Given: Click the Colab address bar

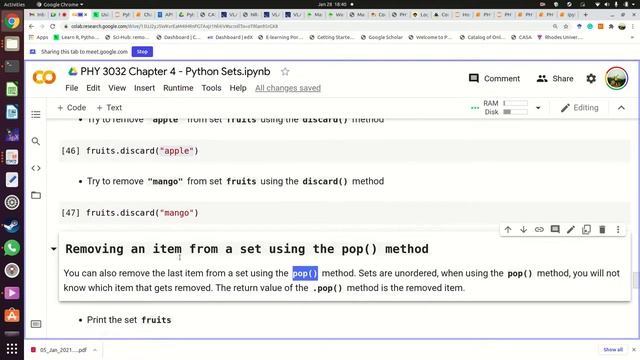Looking at the screenshot, I should point(306,26).
